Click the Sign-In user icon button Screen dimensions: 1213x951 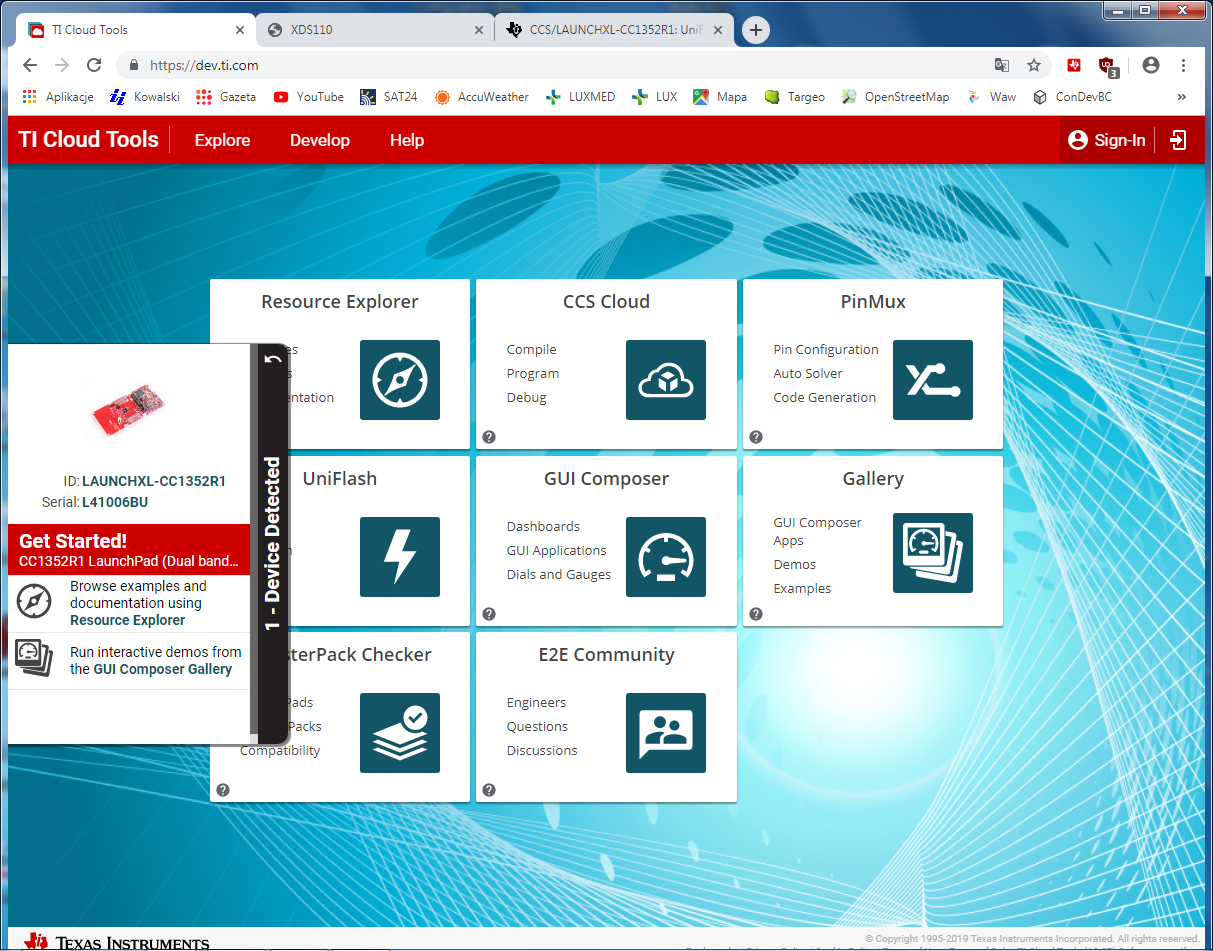(x=1106, y=140)
